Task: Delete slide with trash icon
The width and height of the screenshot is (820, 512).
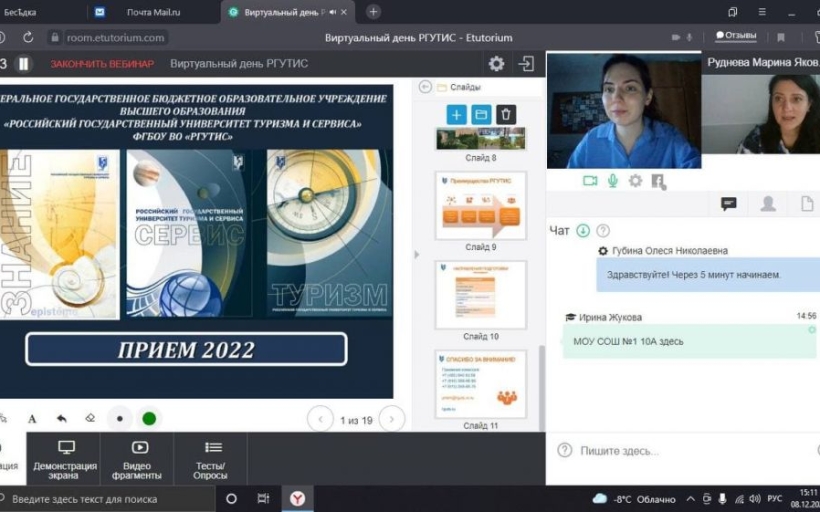Action: tap(506, 115)
